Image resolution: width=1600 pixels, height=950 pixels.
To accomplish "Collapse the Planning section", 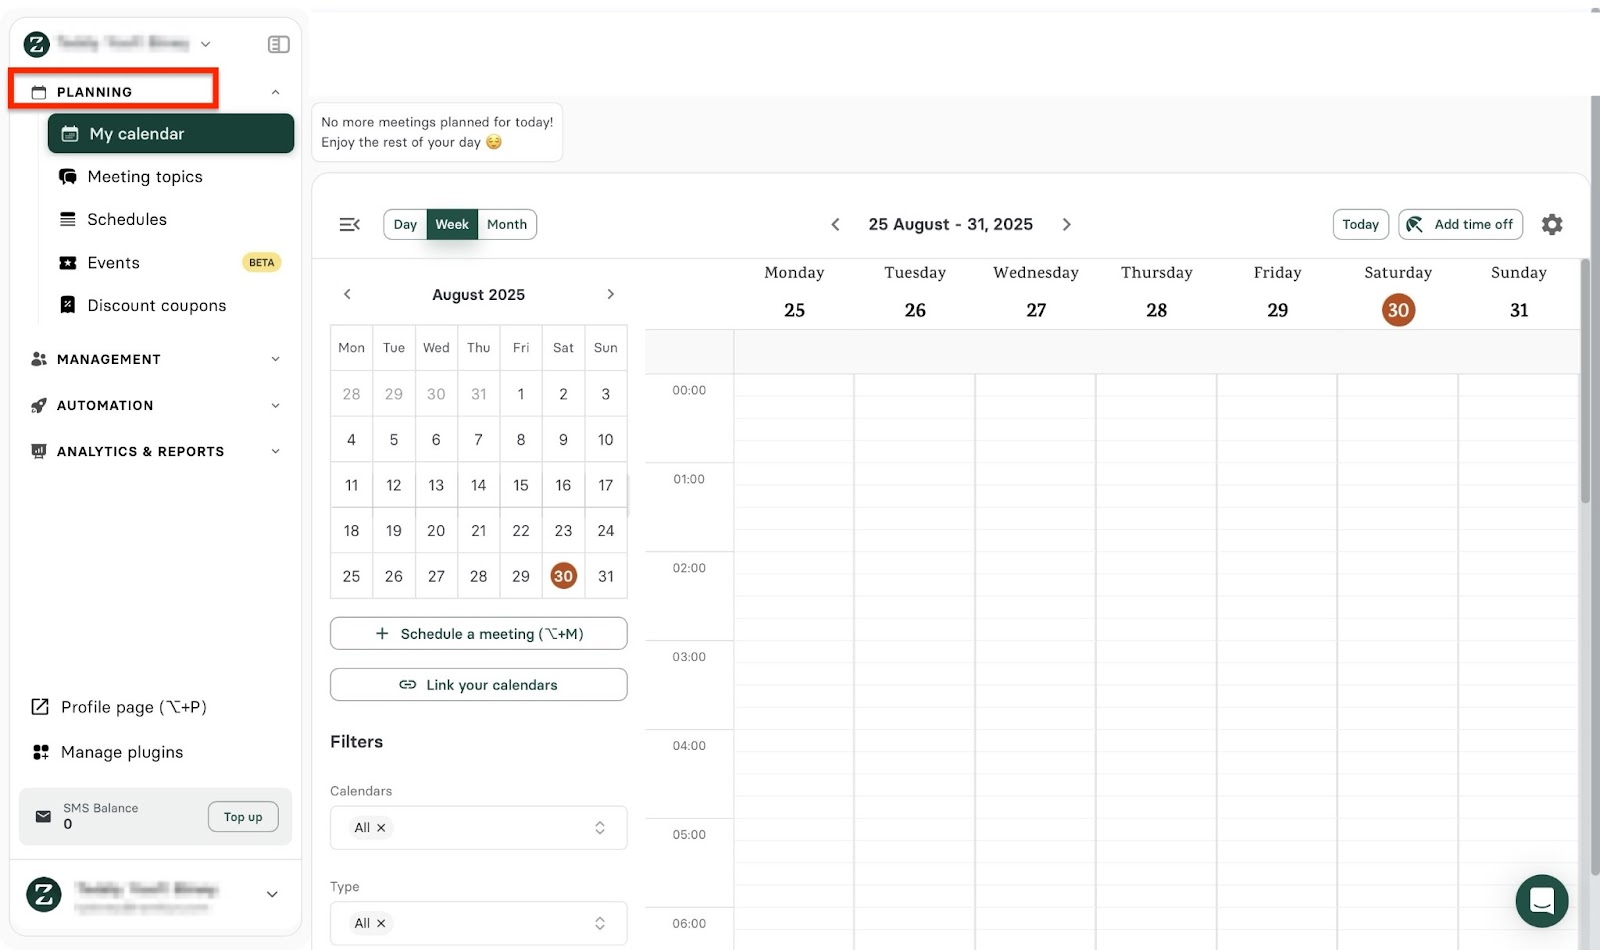I will click(275, 92).
